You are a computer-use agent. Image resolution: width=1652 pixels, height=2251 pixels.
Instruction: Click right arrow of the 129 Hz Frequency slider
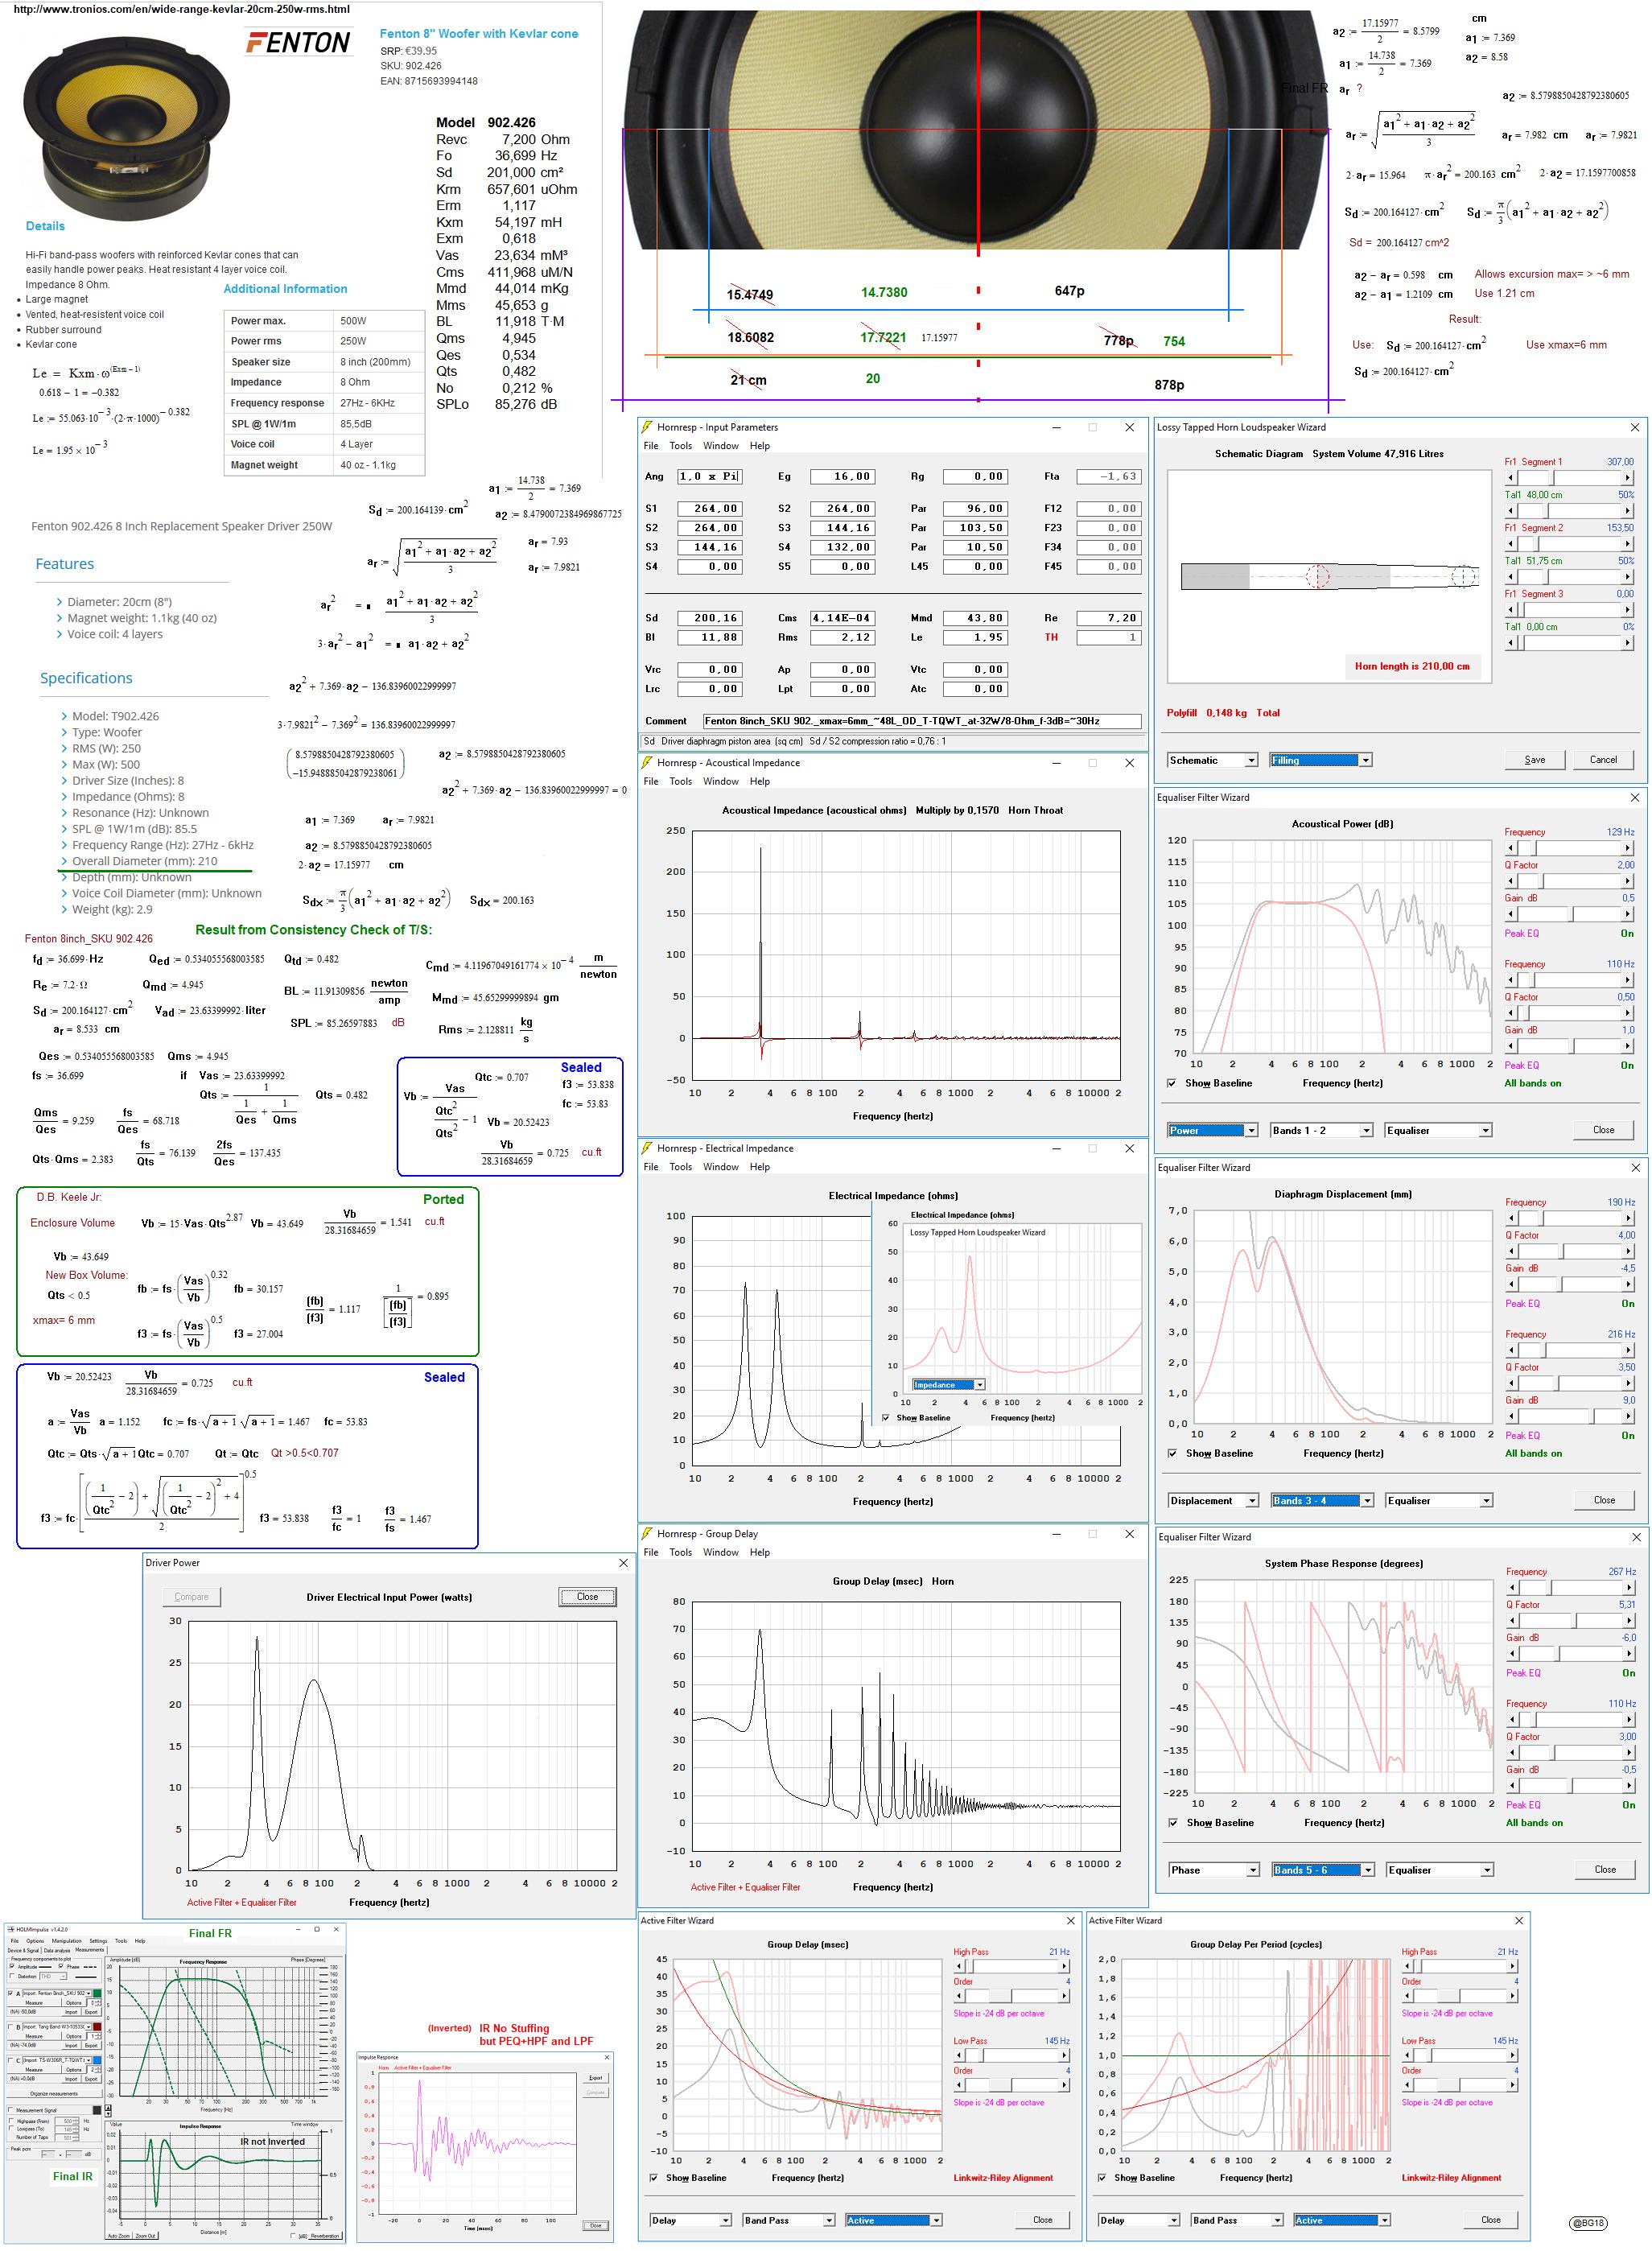click(1627, 848)
